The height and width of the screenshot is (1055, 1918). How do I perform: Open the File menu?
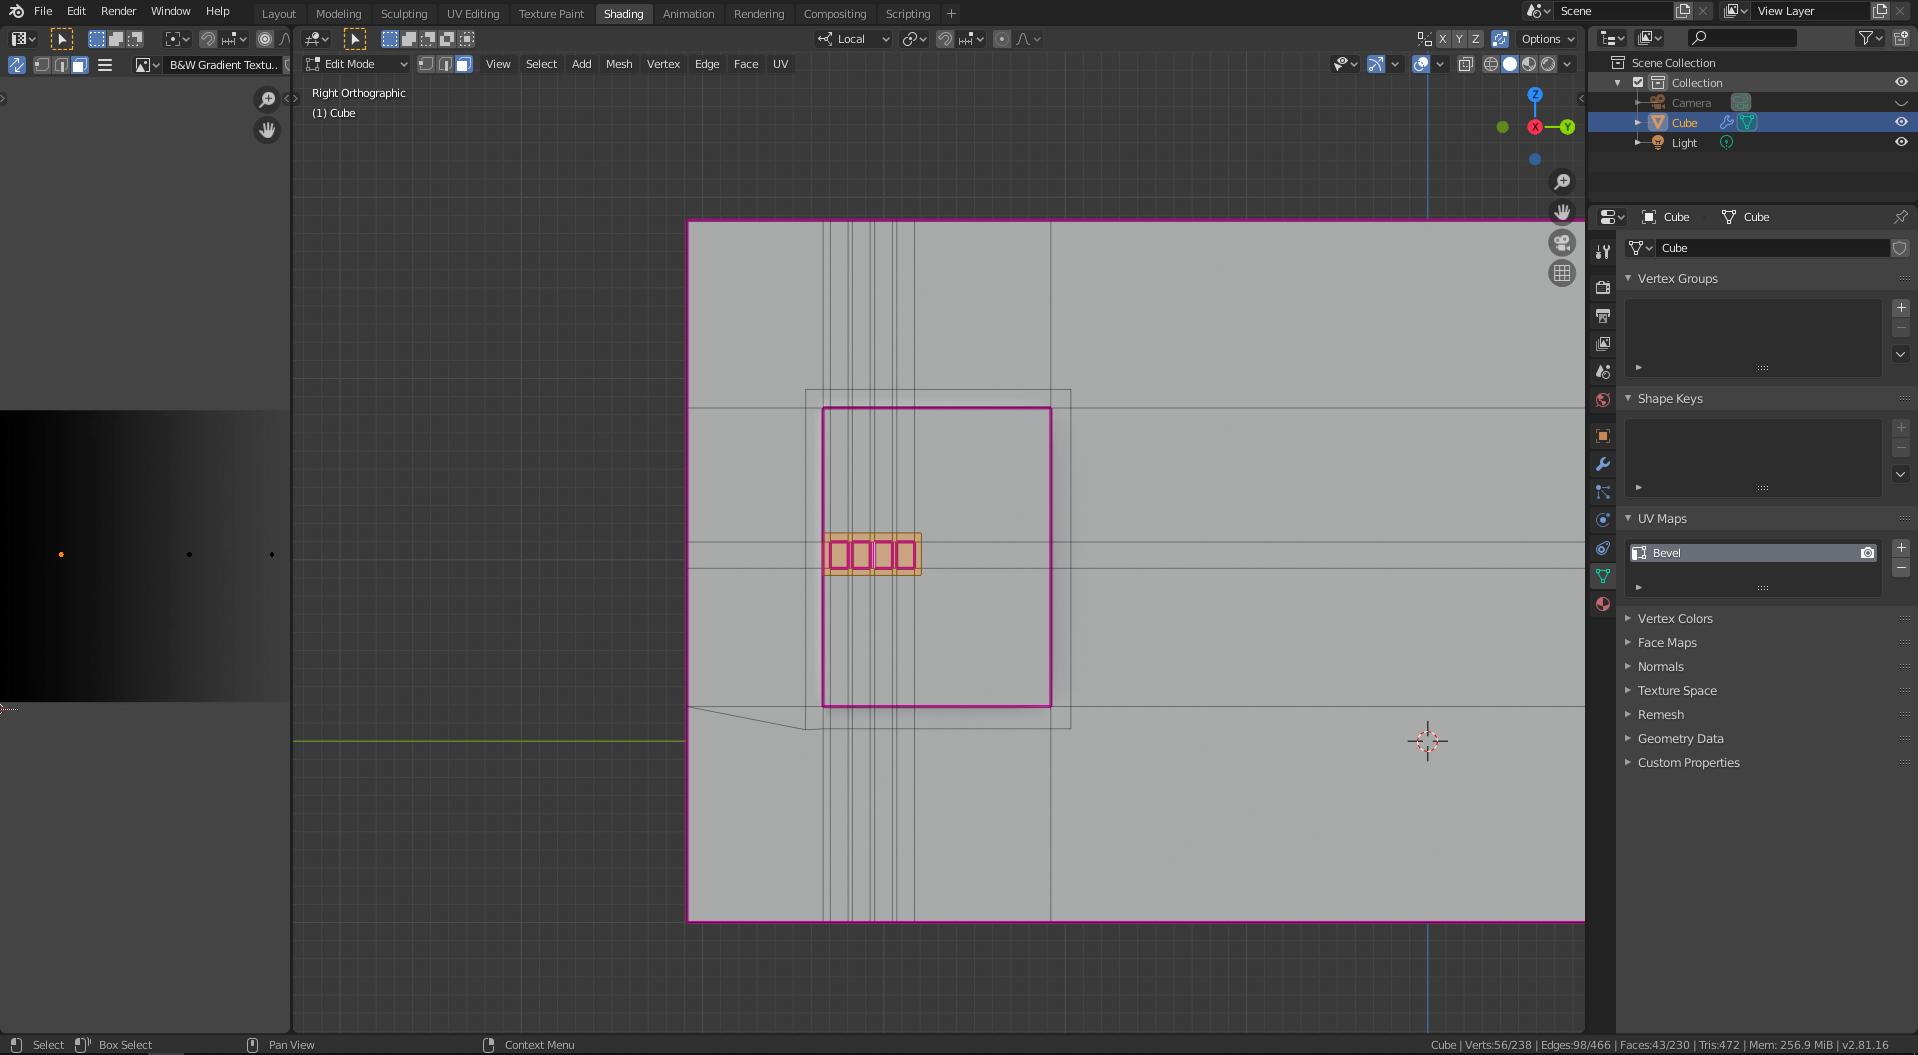click(x=43, y=11)
